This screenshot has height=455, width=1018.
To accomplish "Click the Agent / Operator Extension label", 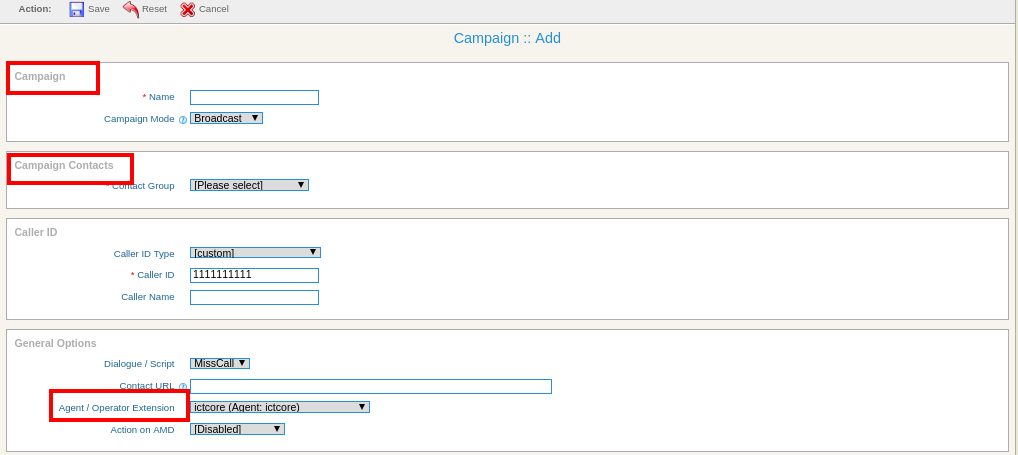I will tap(117, 408).
